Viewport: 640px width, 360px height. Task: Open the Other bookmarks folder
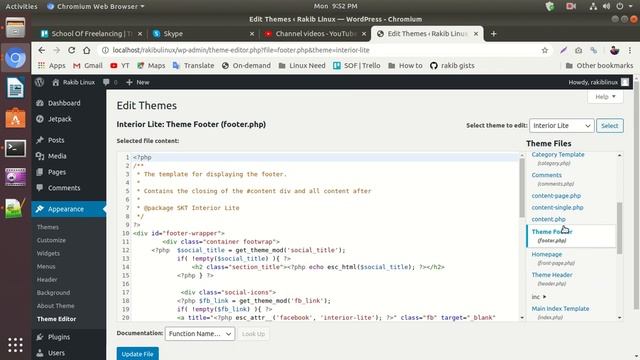(x=599, y=65)
